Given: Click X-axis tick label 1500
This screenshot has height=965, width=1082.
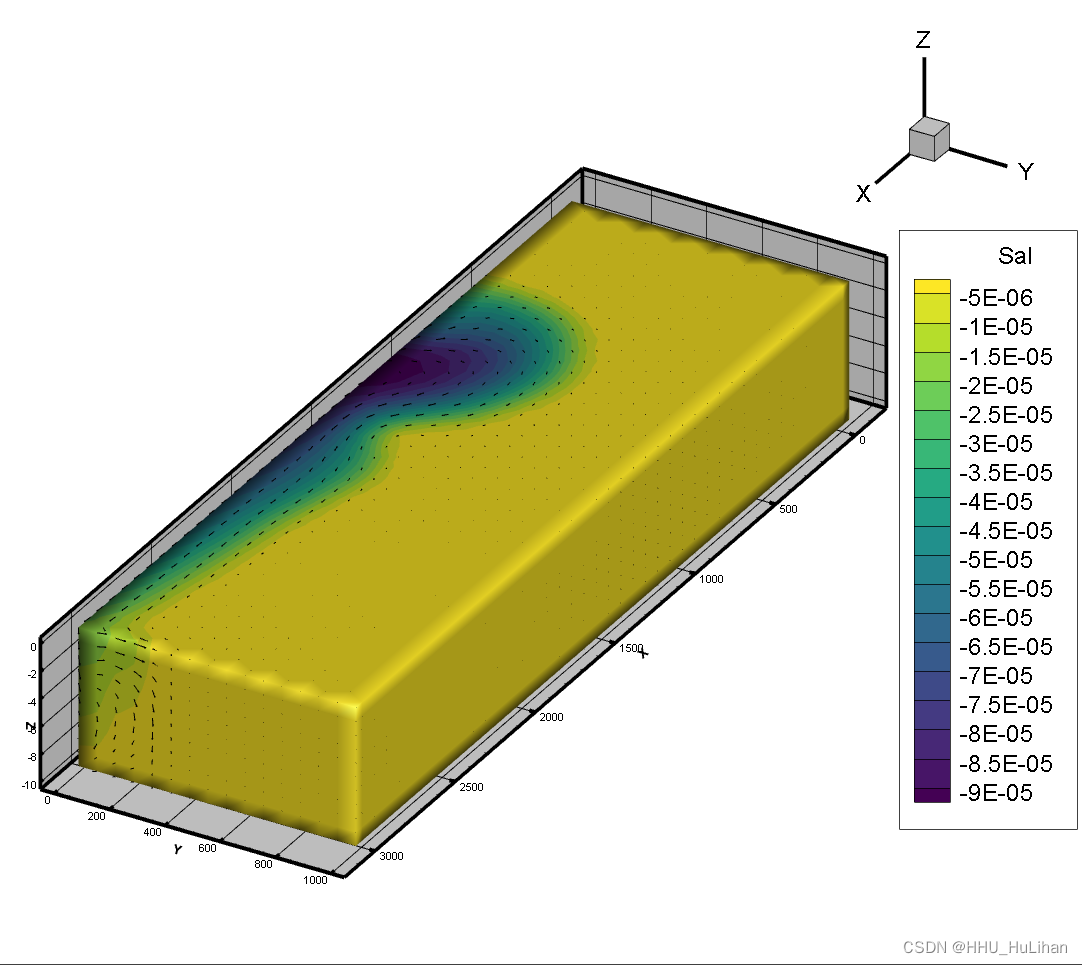Looking at the screenshot, I should pos(631,648).
